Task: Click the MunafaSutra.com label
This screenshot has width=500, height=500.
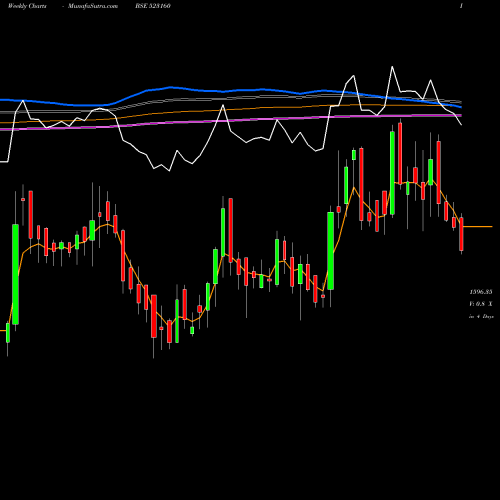Action: tap(93, 6)
